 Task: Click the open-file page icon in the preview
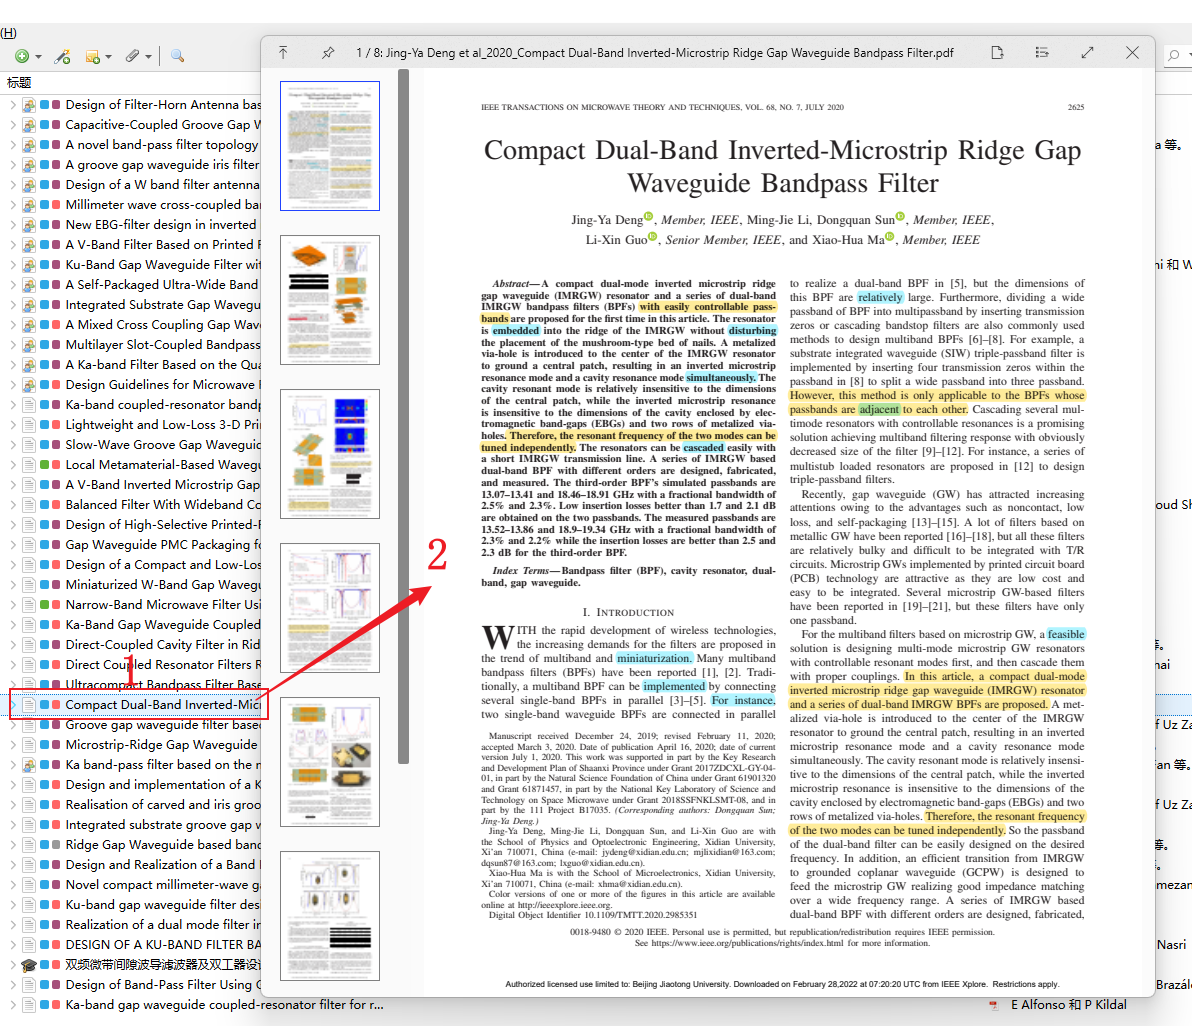coord(997,52)
